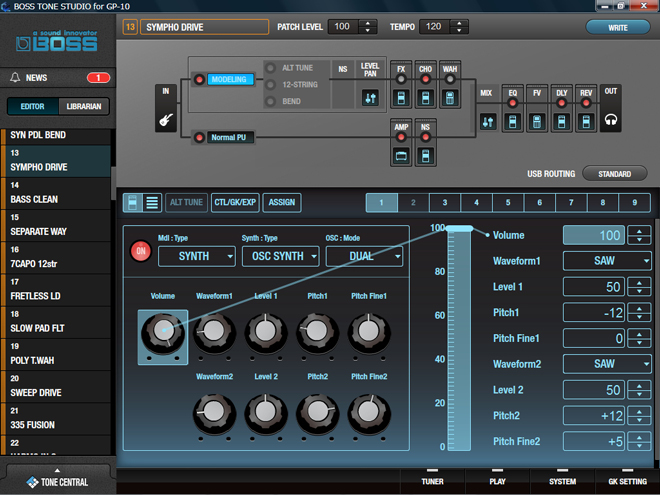Image resolution: width=660 pixels, height=495 pixels.
Task: Expand the OSC Mode DUAL dropdown
Action: (x=364, y=256)
